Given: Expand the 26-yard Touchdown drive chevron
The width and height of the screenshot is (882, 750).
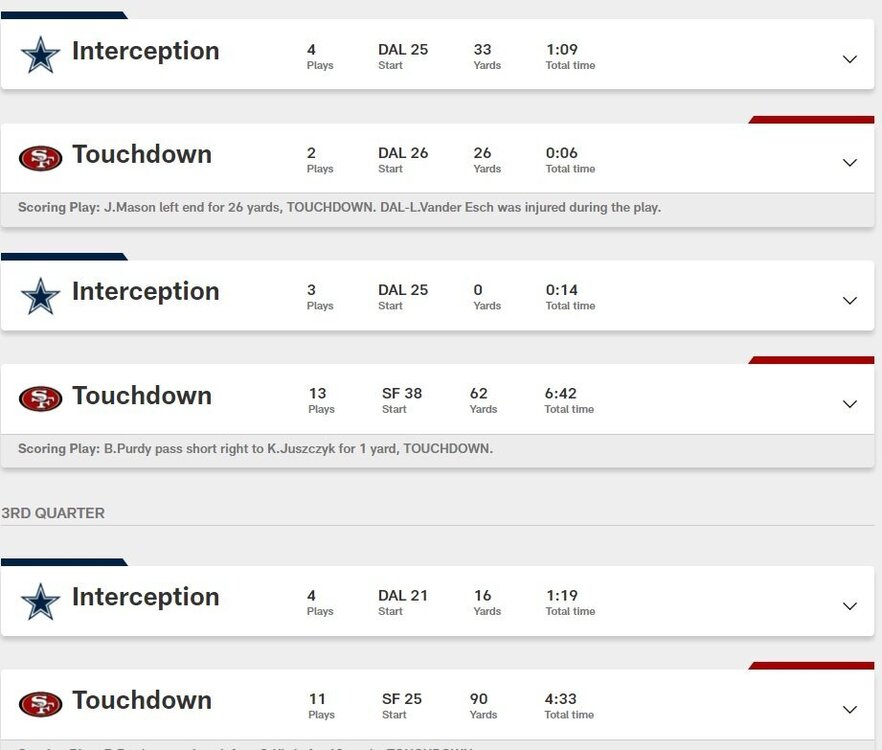Looking at the screenshot, I should click(x=850, y=163).
